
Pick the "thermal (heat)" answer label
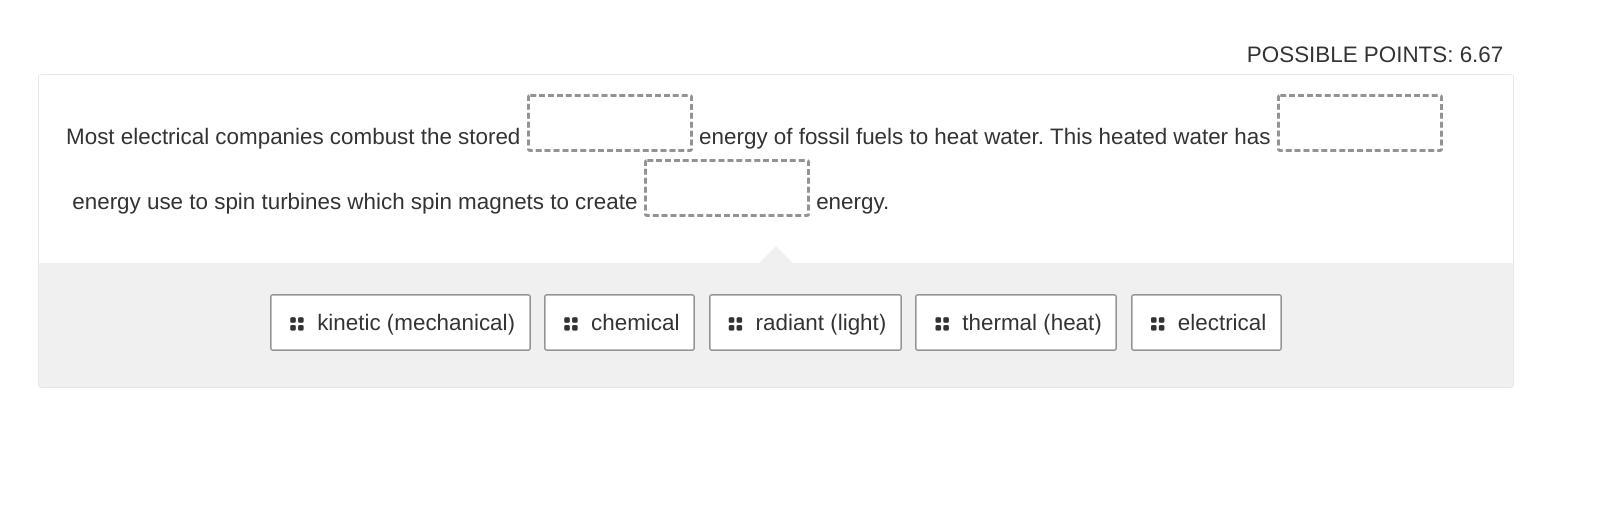[x=1031, y=323]
